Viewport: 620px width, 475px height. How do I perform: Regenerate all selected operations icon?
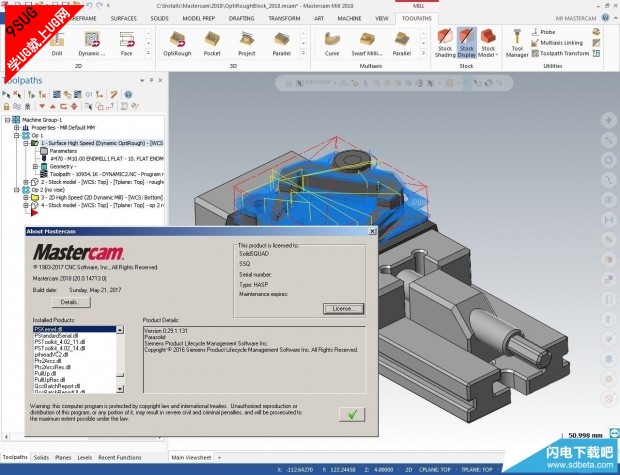coord(31,95)
